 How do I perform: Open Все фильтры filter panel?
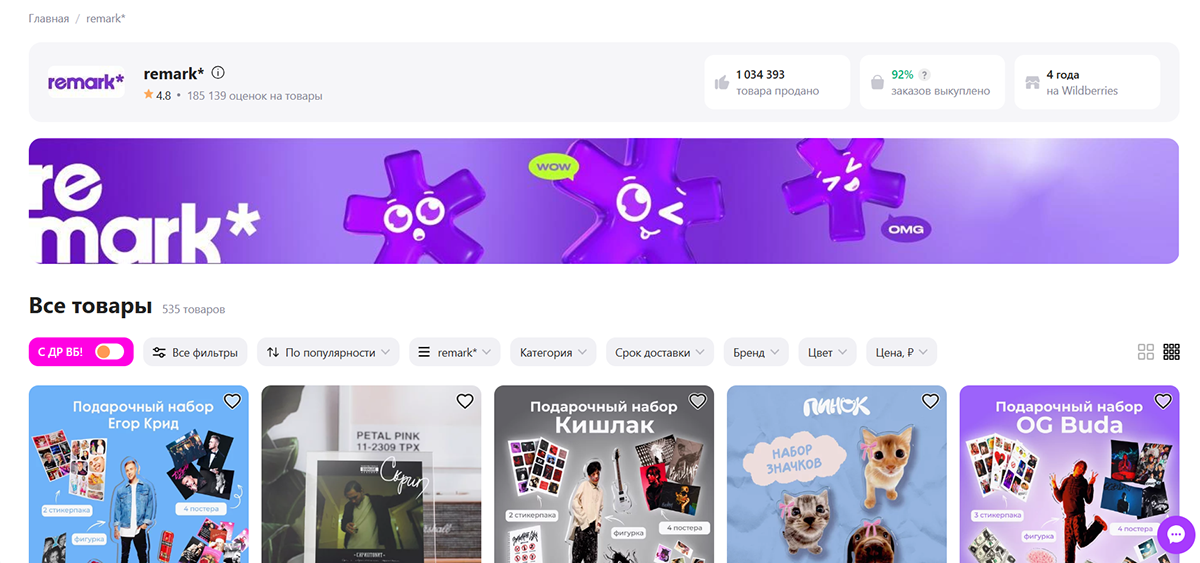(196, 352)
